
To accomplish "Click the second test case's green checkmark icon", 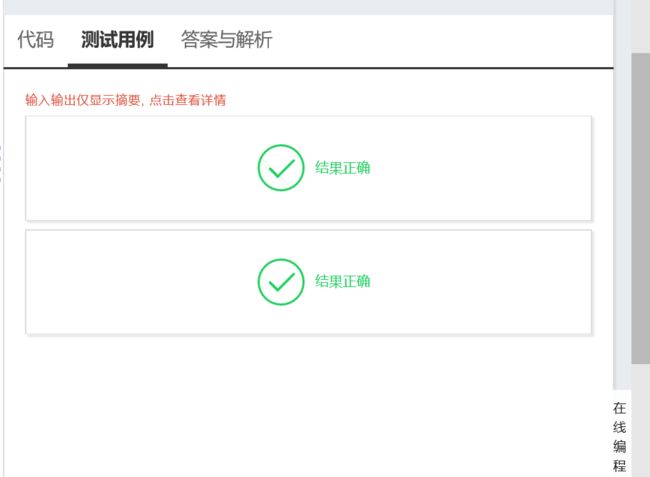I will 281,282.
